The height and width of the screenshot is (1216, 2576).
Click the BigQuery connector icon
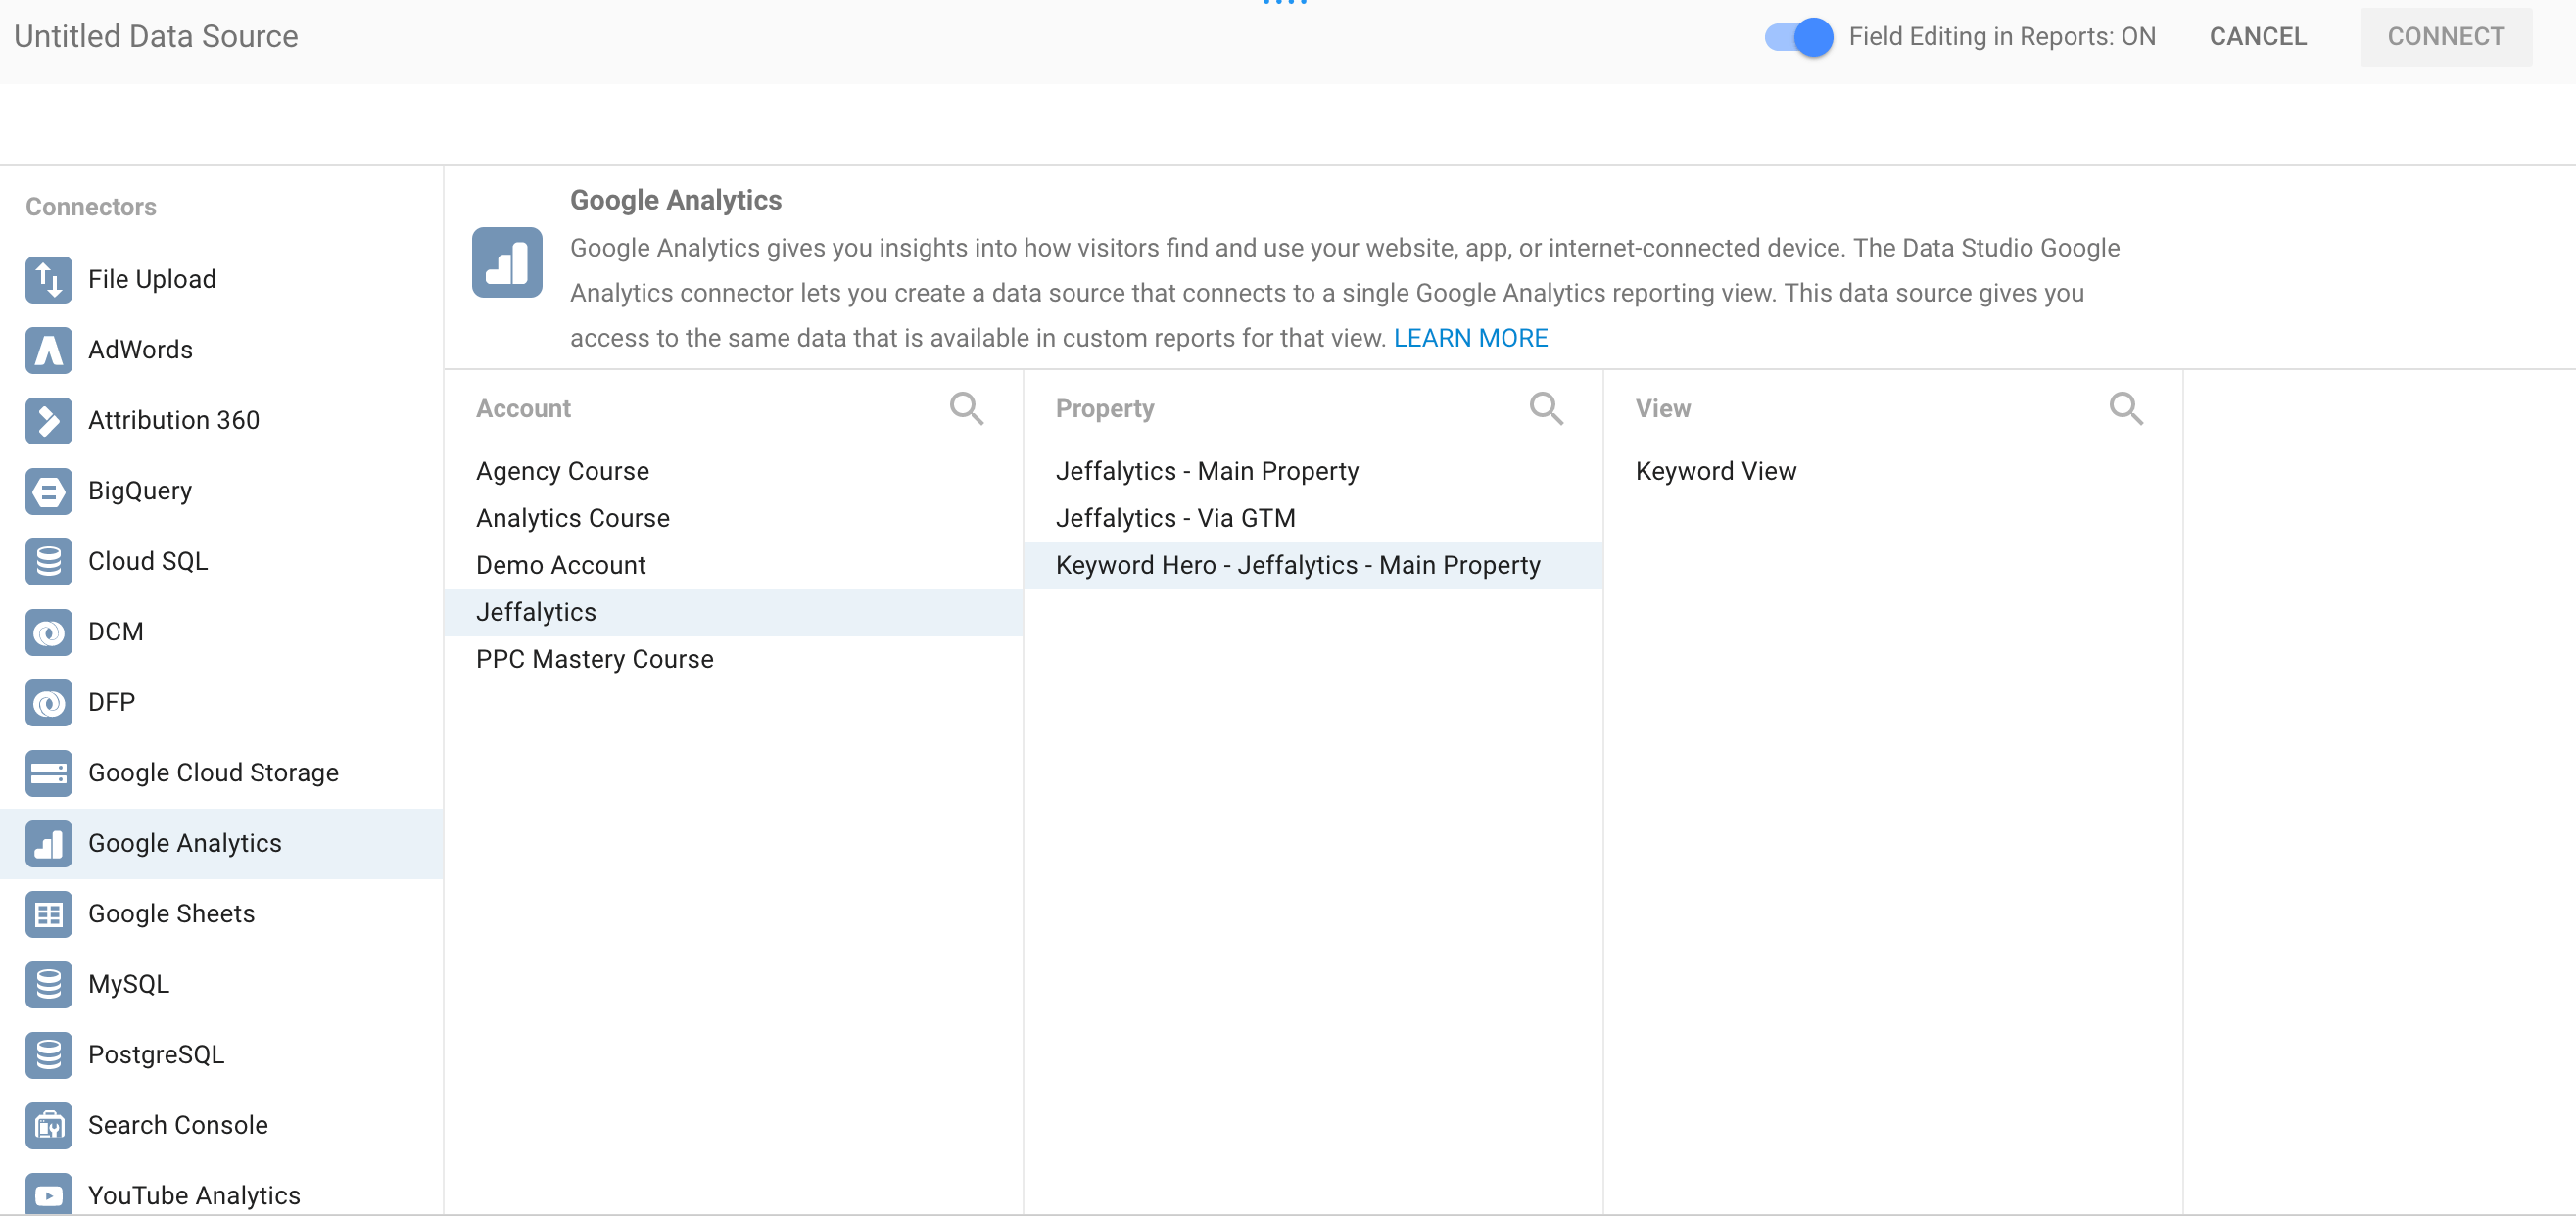(48, 491)
